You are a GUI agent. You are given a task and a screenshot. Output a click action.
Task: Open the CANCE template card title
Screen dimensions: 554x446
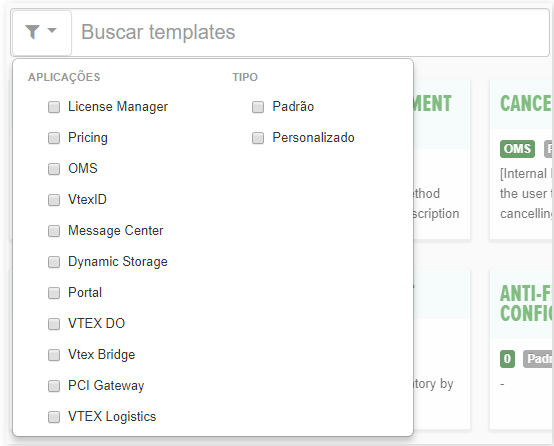[526, 103]
